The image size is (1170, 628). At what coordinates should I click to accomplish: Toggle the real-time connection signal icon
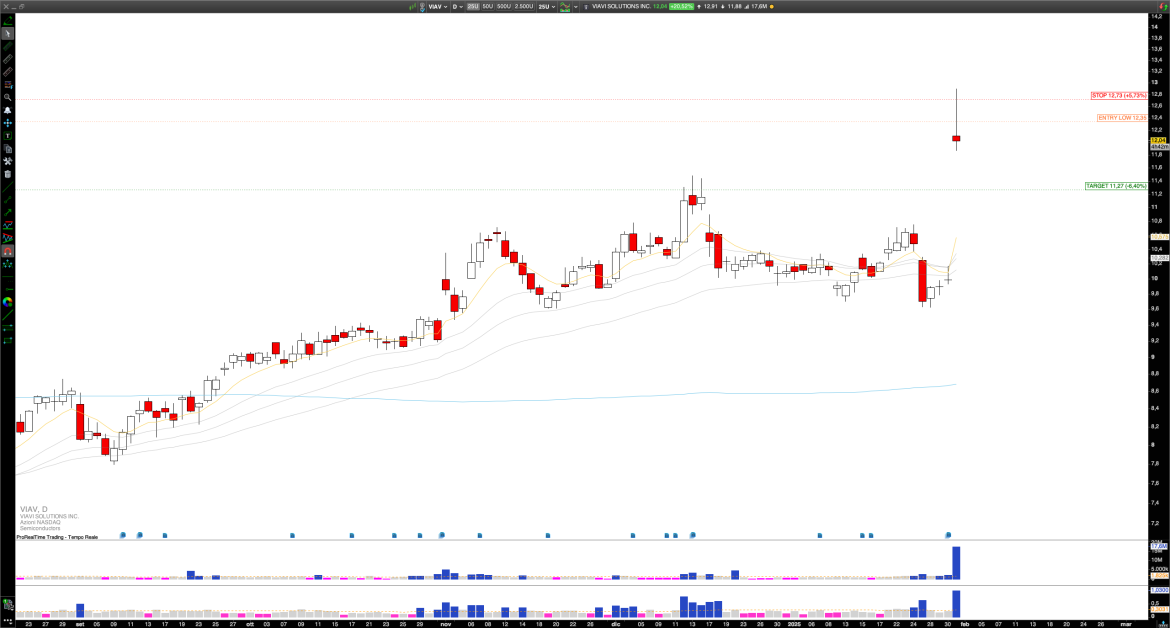point(413,7)
